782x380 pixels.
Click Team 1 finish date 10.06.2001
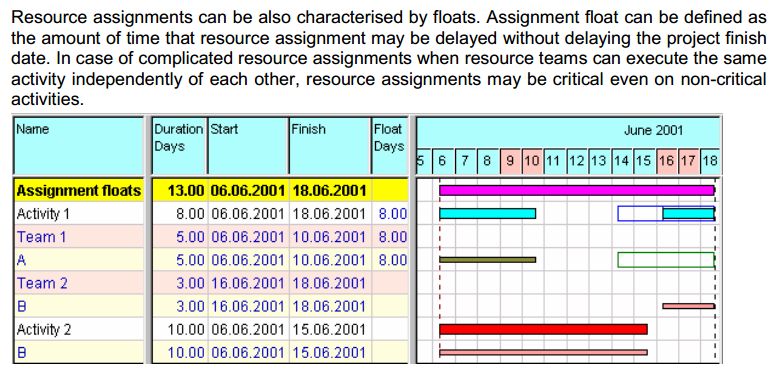pyautogui.click(x=329, y=237)
